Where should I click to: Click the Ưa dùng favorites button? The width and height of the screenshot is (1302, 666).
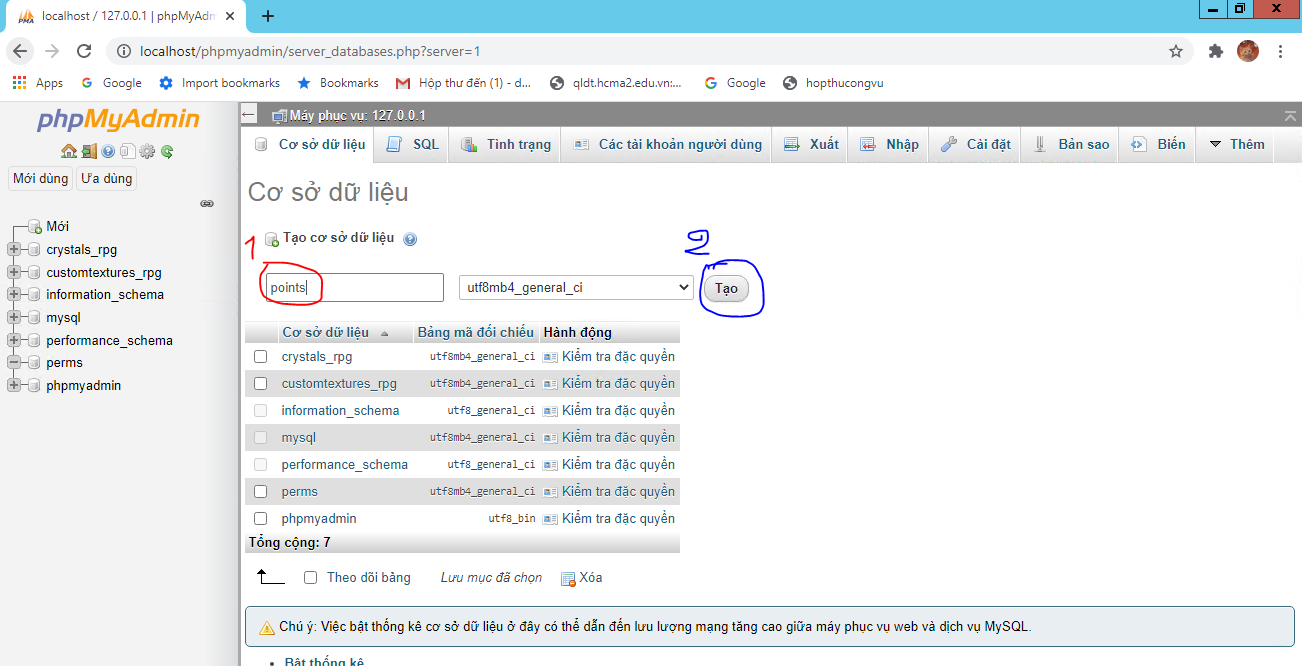(106, 179)
